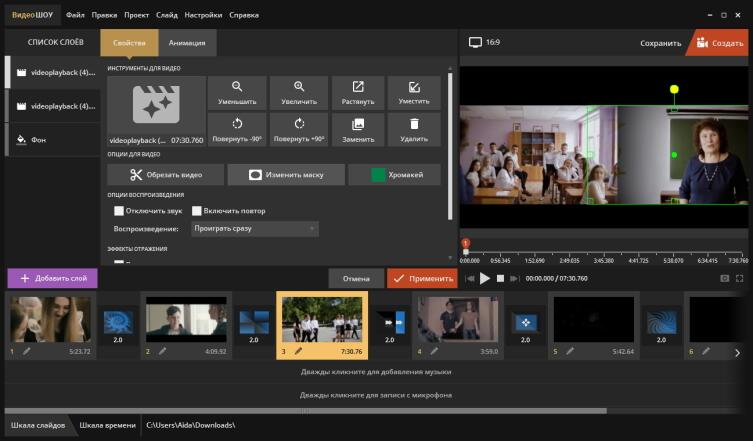
Task: Enable the Отключить звук checkbox
Action: [x=119, y=211]
